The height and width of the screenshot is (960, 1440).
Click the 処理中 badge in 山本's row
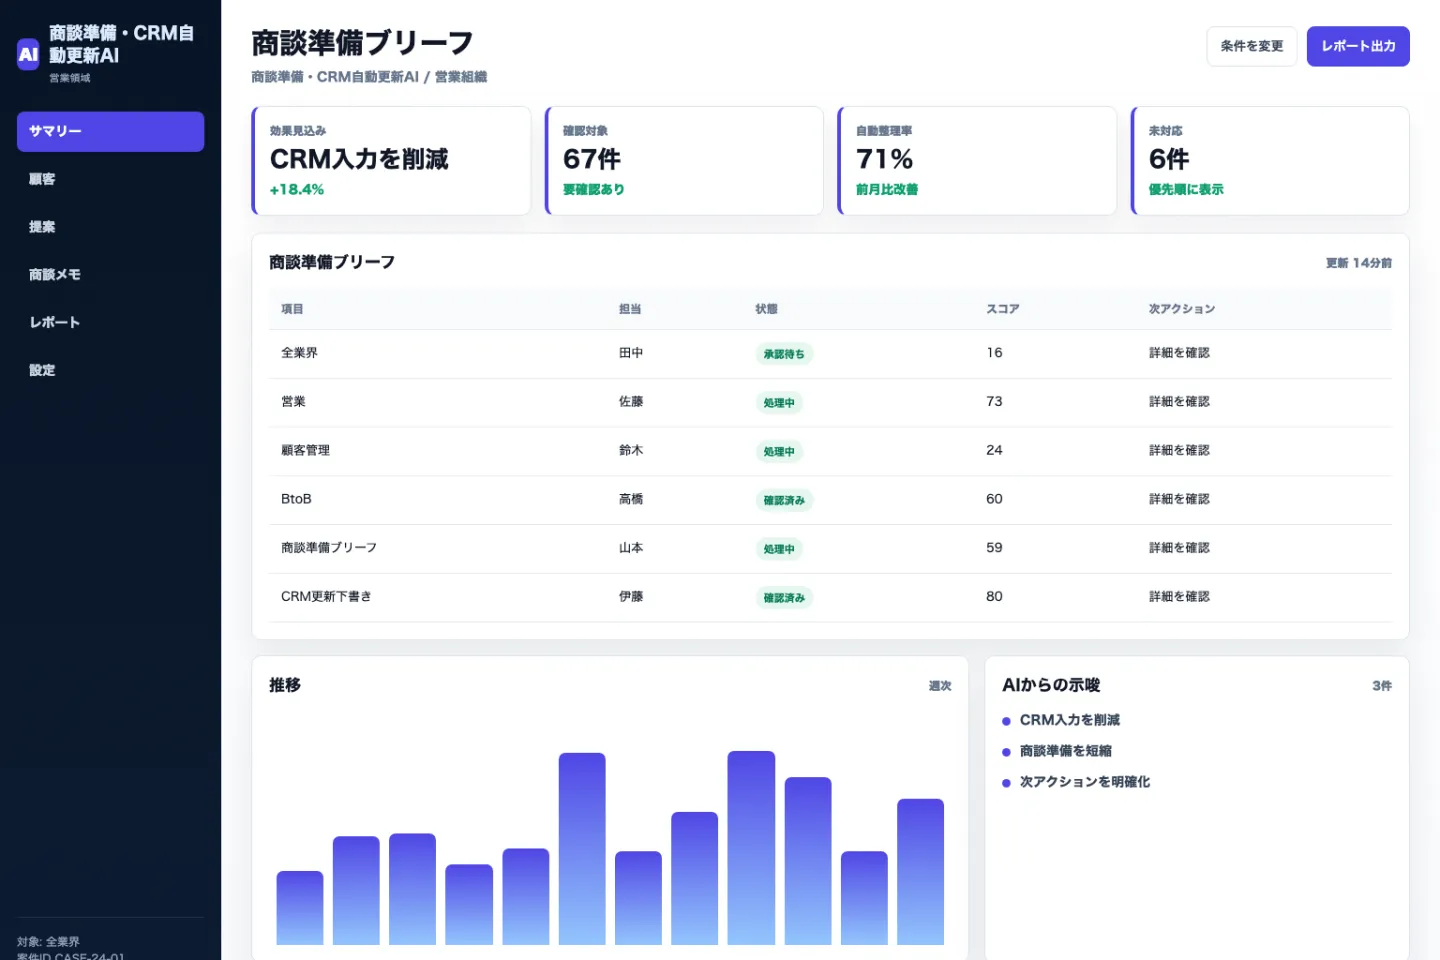click(779, 549)
